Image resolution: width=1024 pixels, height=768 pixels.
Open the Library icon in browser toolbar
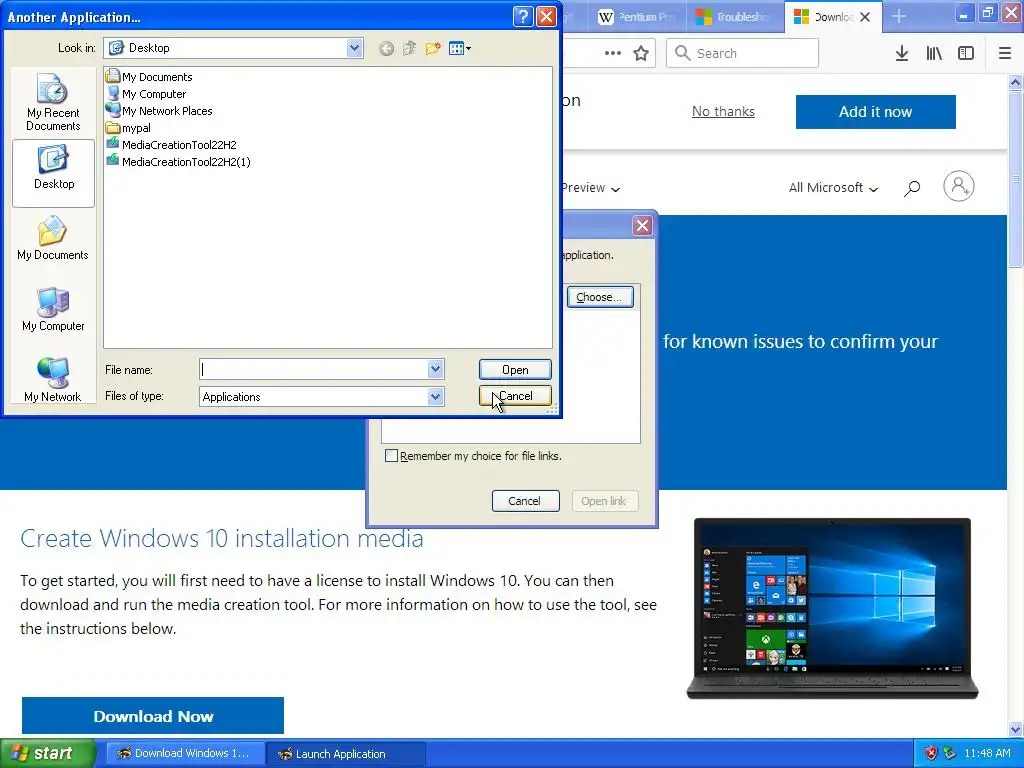click(x=934, y=53)
